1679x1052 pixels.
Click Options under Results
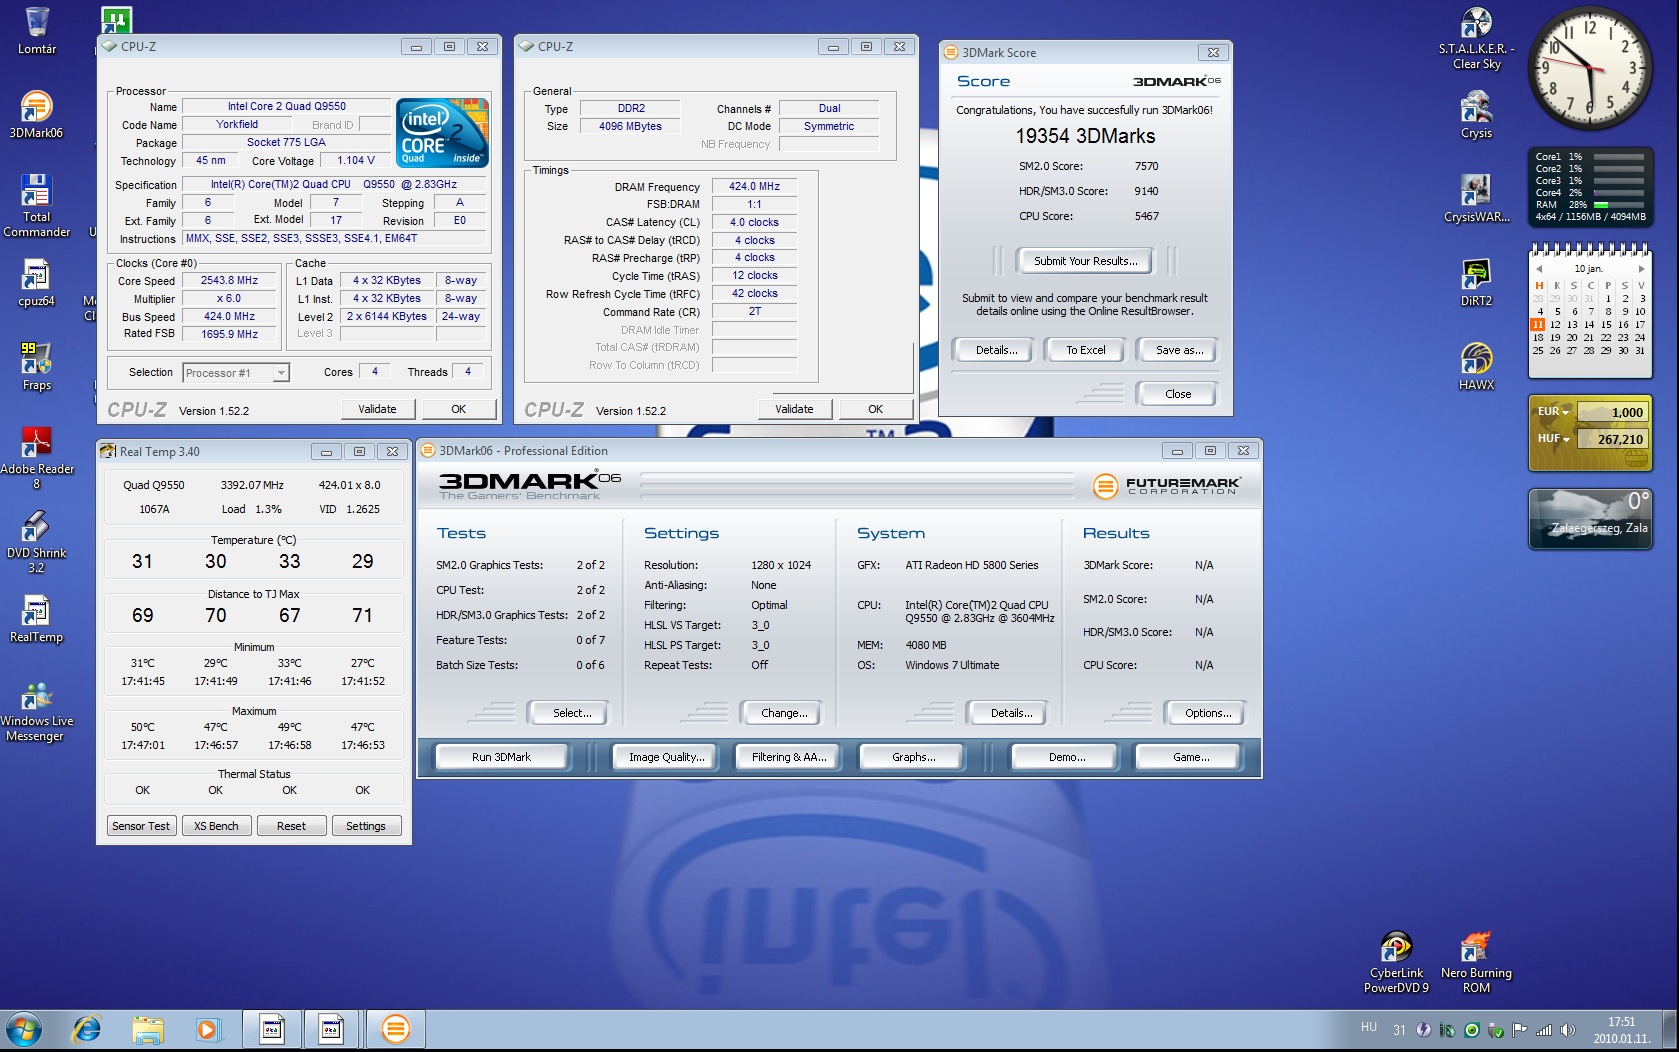[1207, 713]
